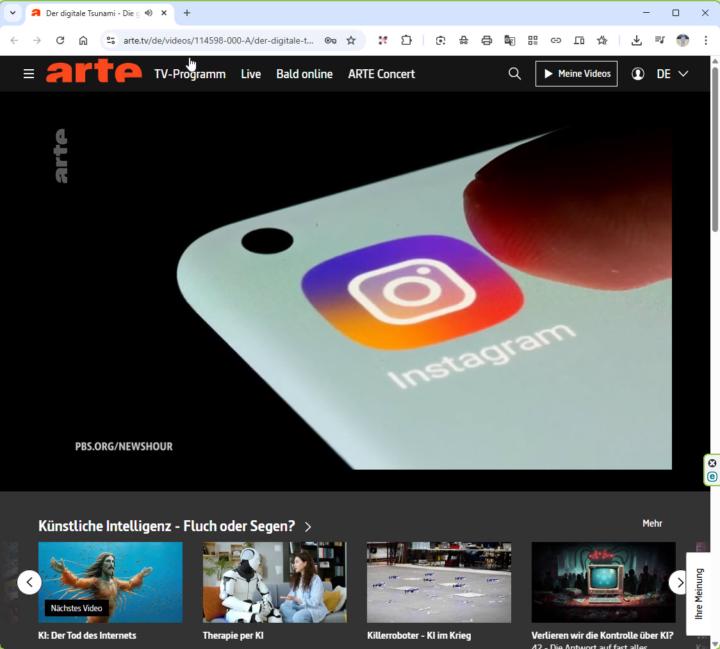Viewport: 720px width, 649px height.
Task: Close the floating side widget X
Action: 712,463
